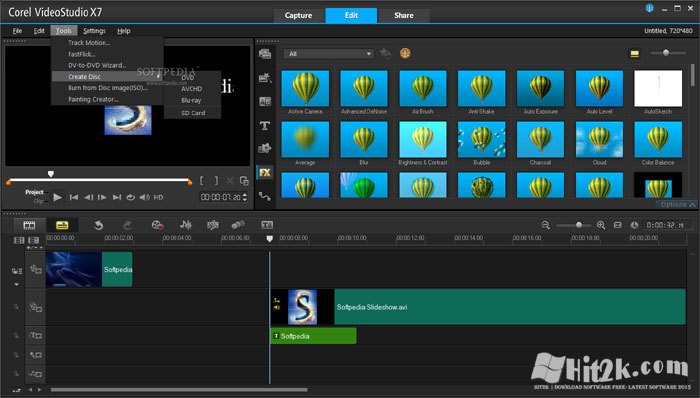Open the Sound Mixer icon

tap(186, 225)
